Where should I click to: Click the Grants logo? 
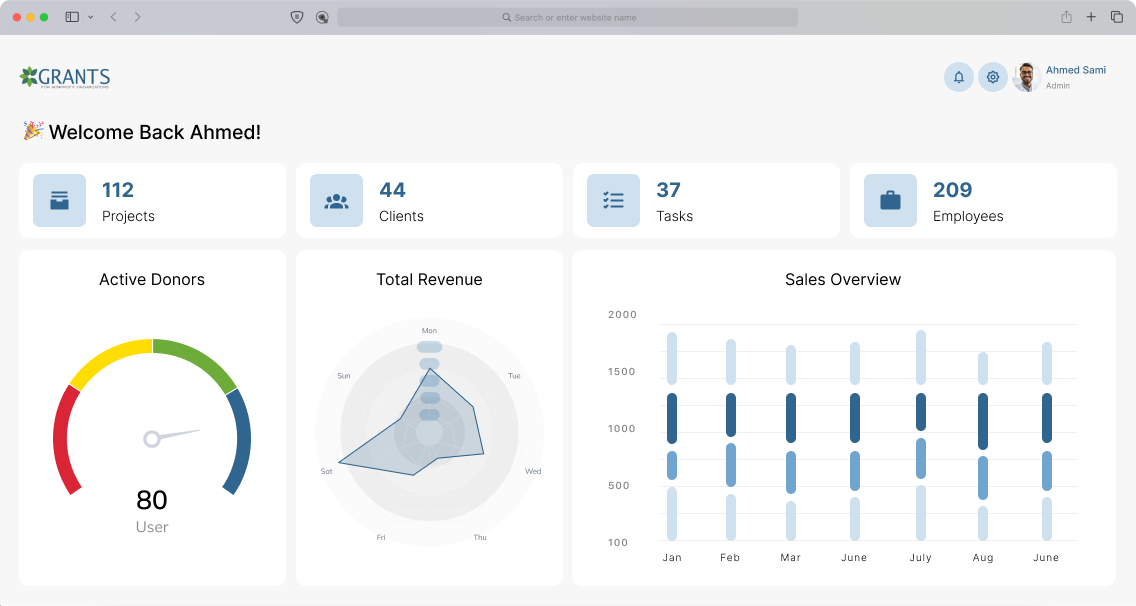click(x=65, y=78)
